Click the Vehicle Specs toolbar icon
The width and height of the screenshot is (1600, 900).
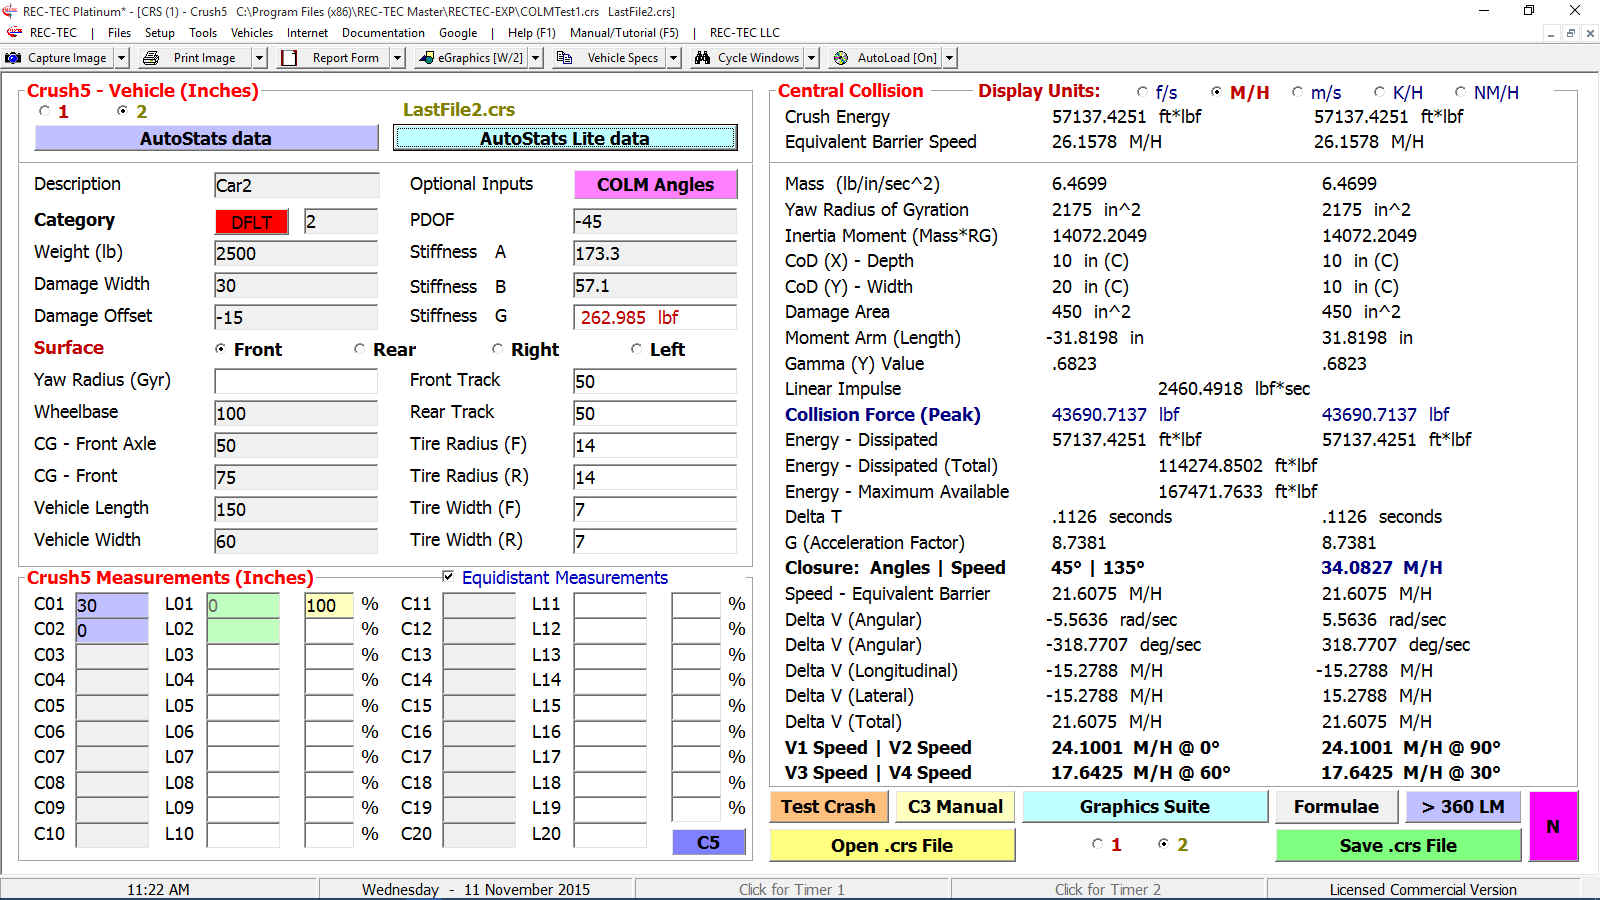click(564, 58)
